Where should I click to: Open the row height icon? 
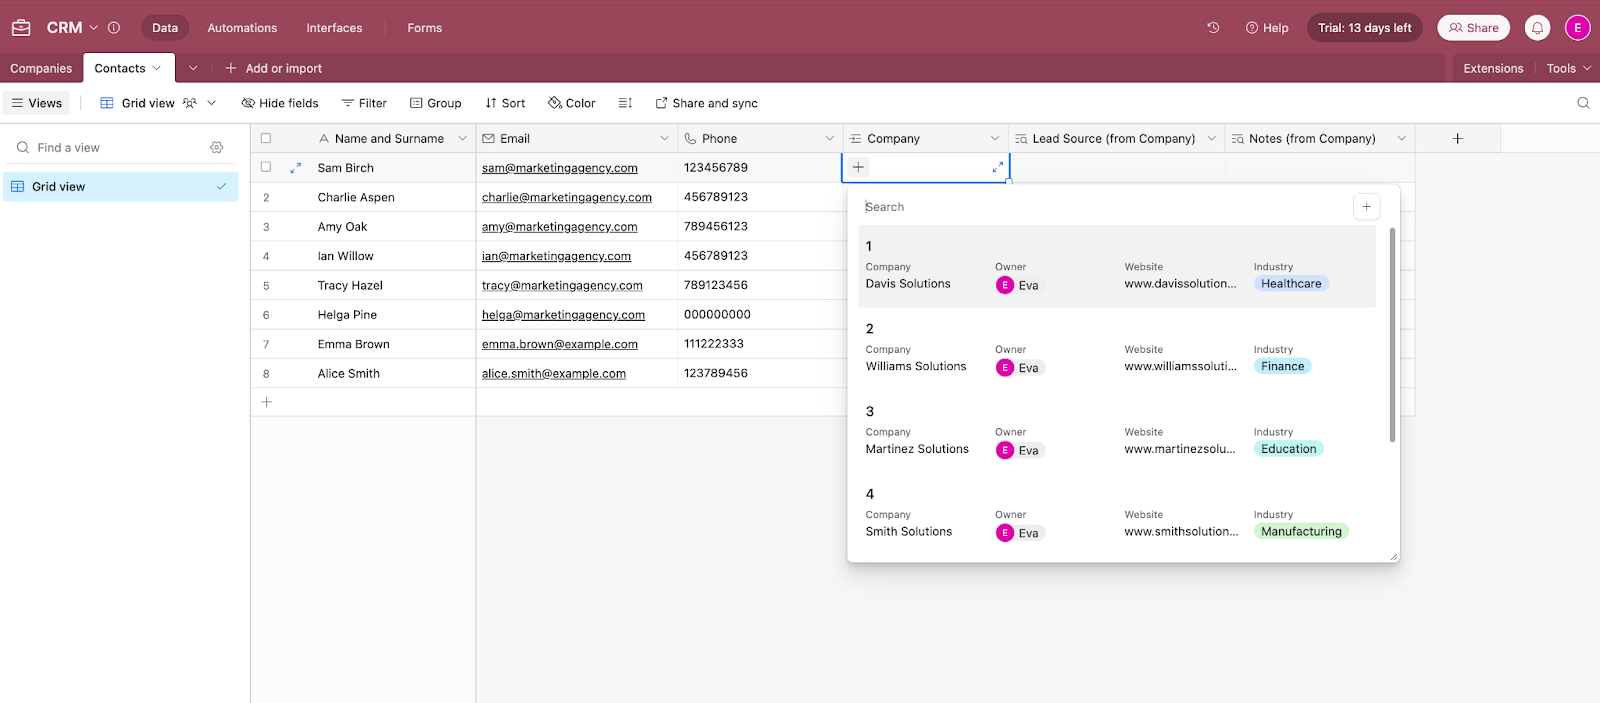coord(625,103)
